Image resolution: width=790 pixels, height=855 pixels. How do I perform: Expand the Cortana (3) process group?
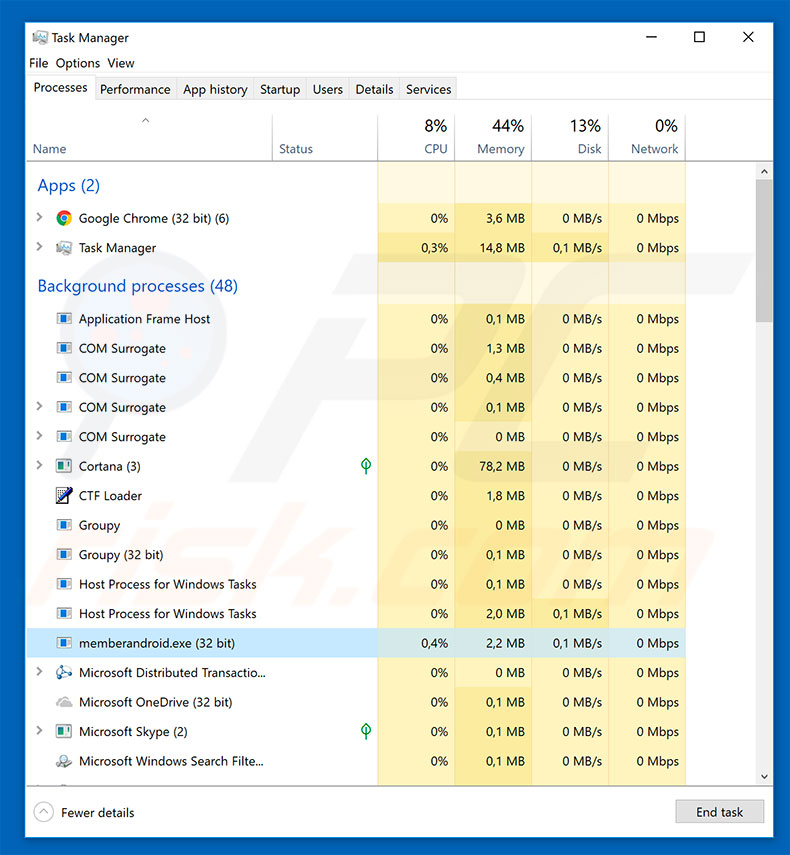39,465
